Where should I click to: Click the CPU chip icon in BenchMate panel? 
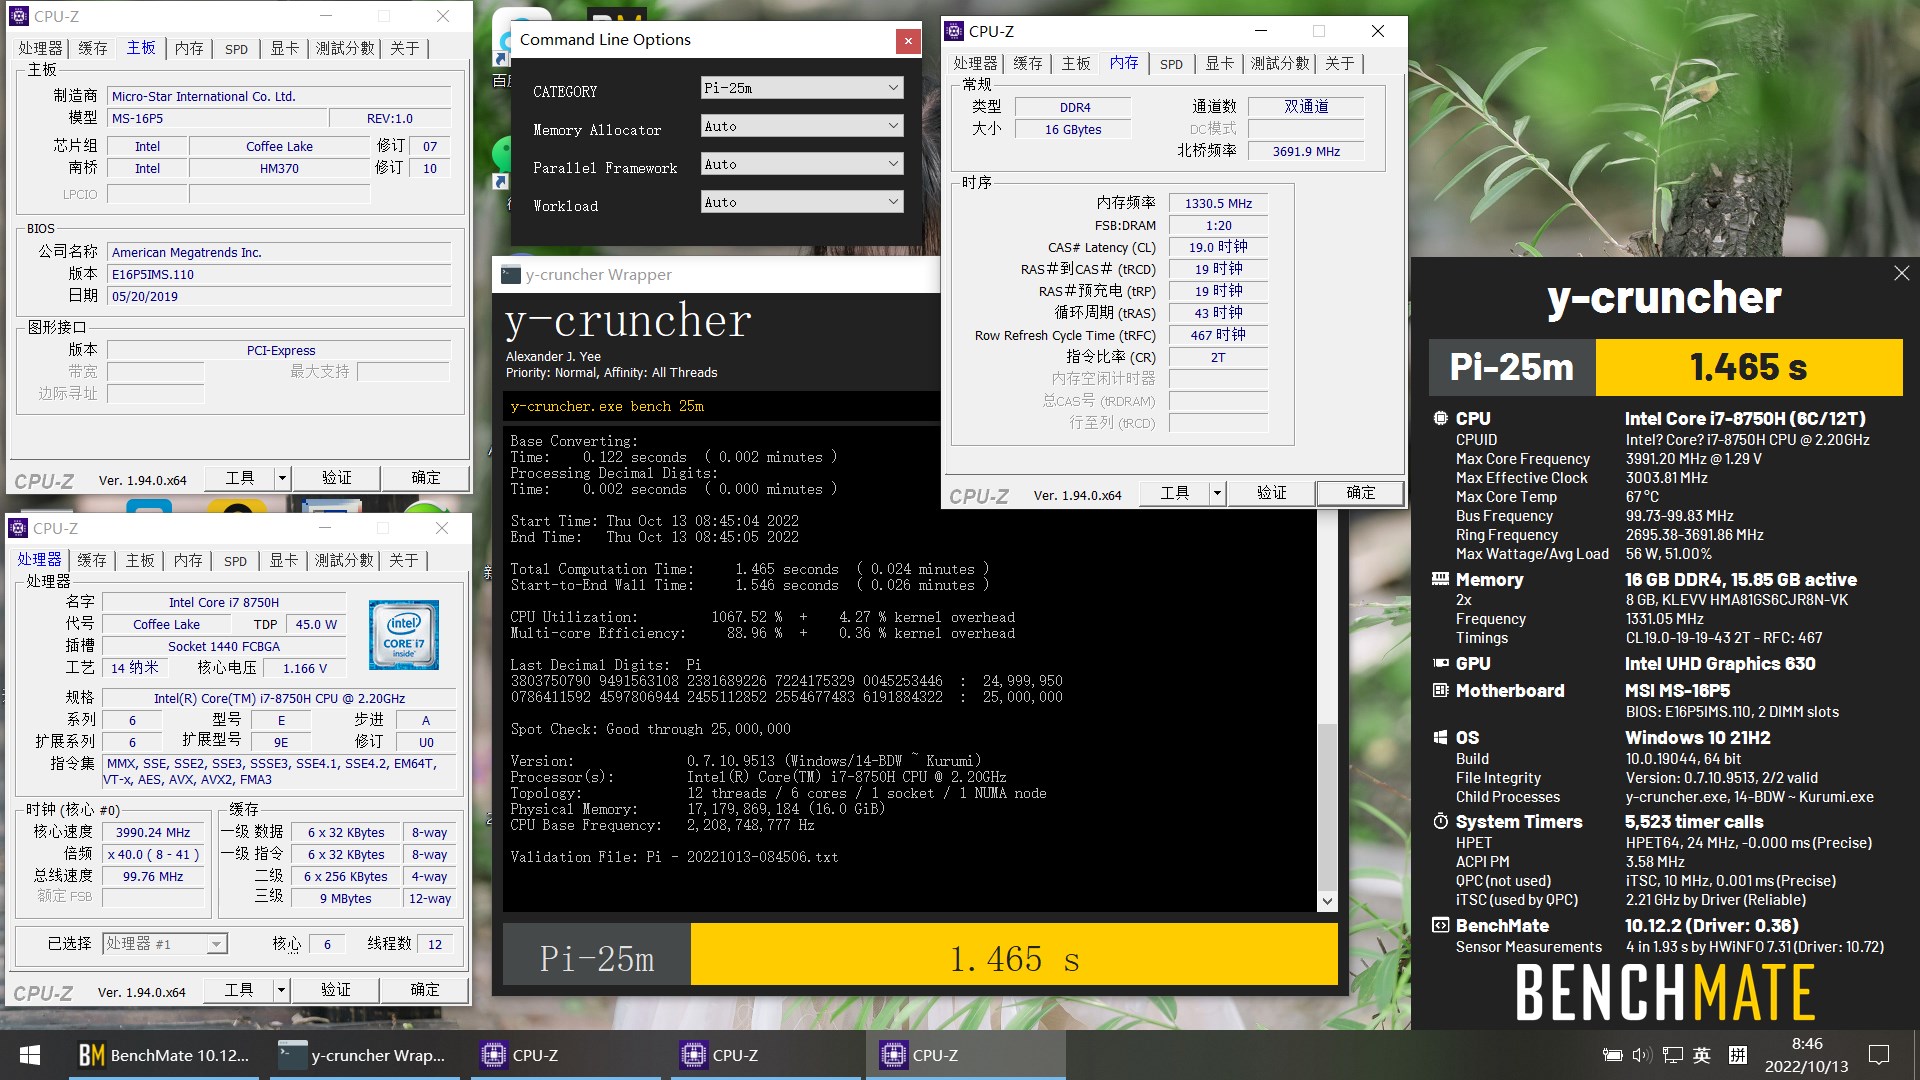tap(1441, 418)
